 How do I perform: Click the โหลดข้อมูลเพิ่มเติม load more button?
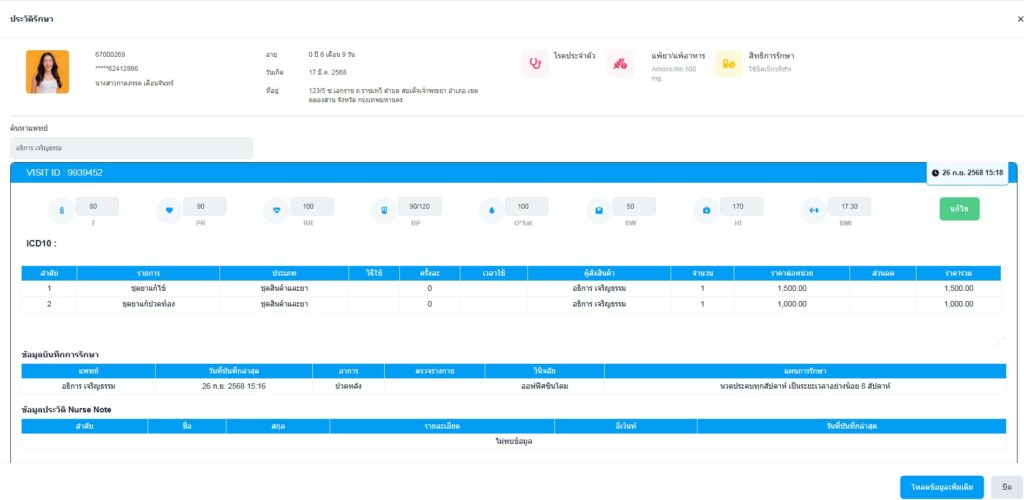(x=941, y=485)
